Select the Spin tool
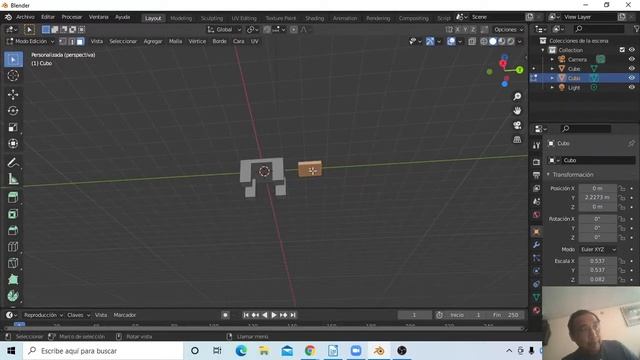Image resolution: width=640 pixels, height=360 pixels. coord(13,296)
